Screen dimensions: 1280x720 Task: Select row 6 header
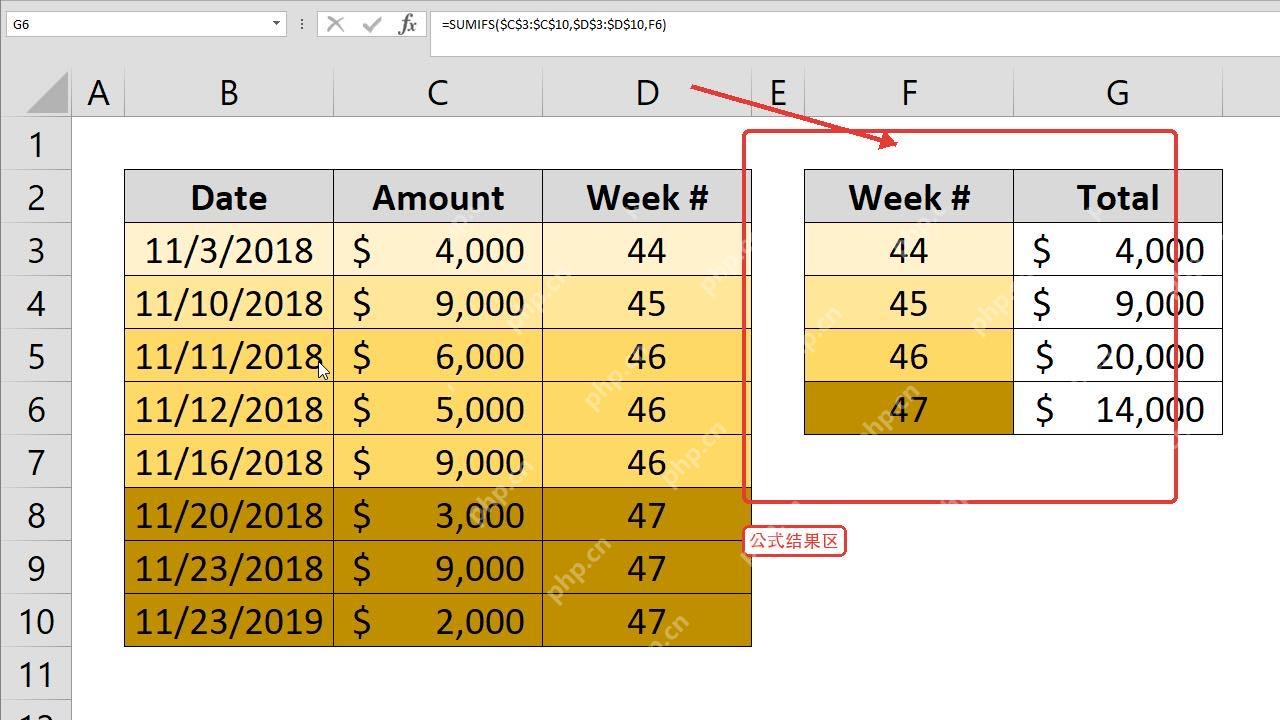point(36,409)
